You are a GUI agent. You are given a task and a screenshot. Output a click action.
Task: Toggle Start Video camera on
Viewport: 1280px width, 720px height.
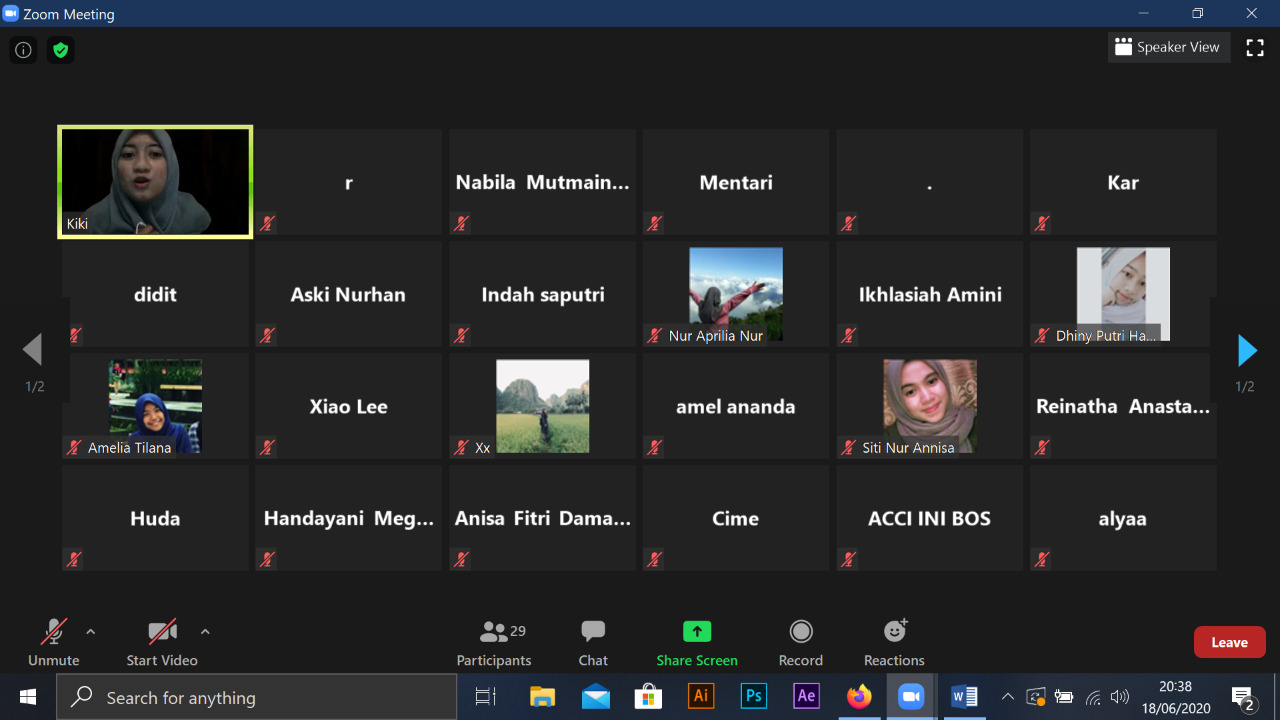[x=162, y=642]
